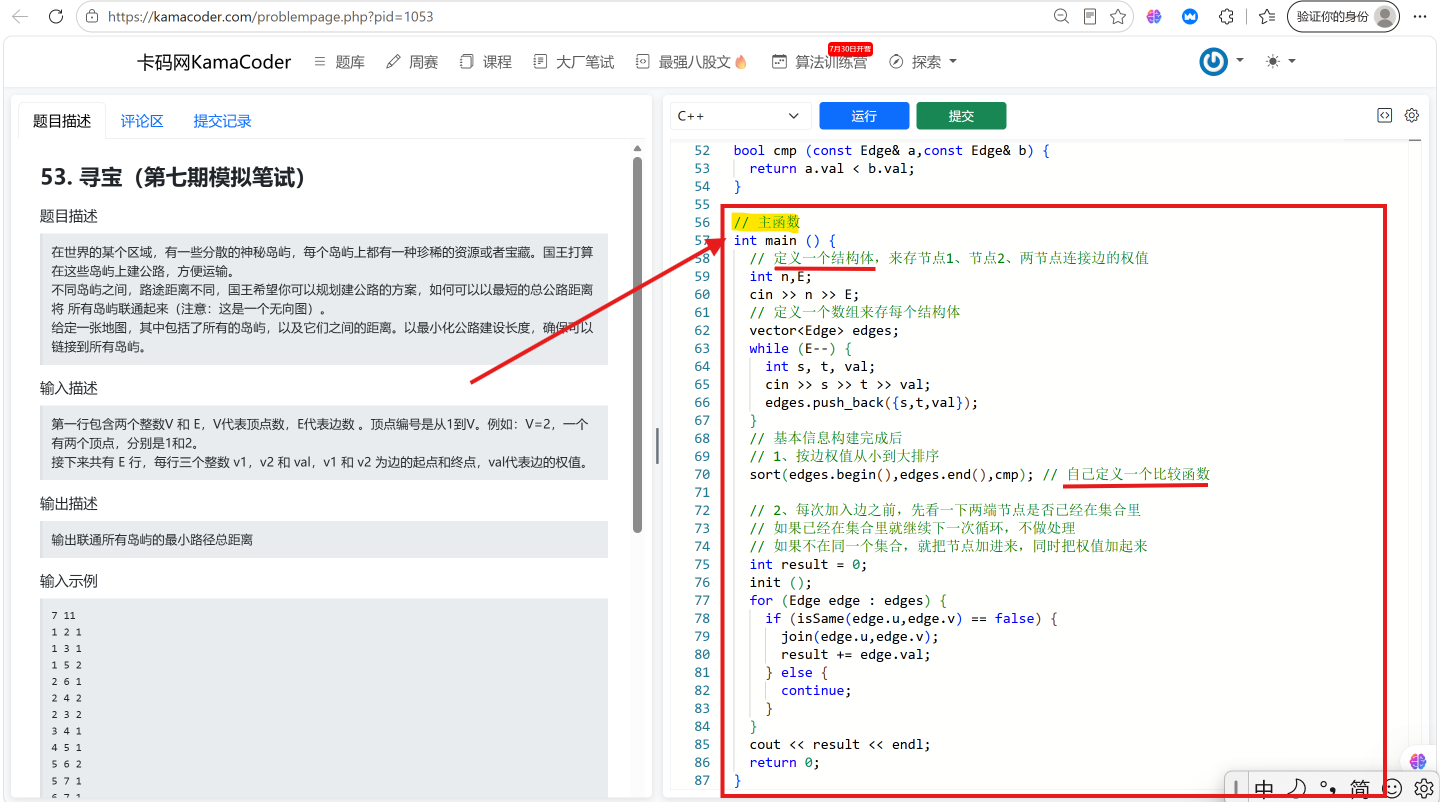
Task: Switch to the 题目描述 tab
Action: click(62, 121)
